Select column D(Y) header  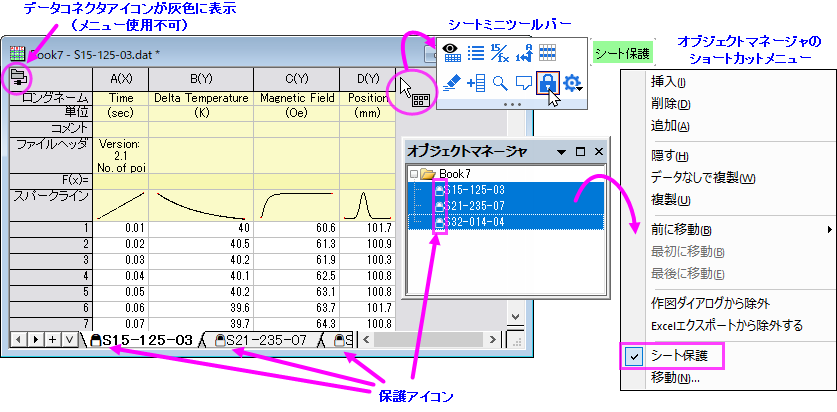tap(368, 80)
